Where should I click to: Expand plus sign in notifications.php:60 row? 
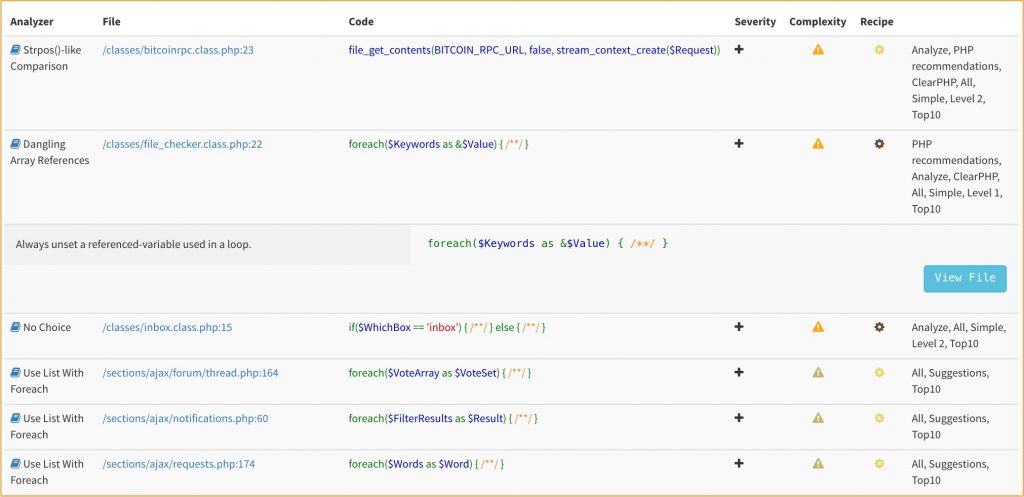pyautogui.click(x=739, y=418)
